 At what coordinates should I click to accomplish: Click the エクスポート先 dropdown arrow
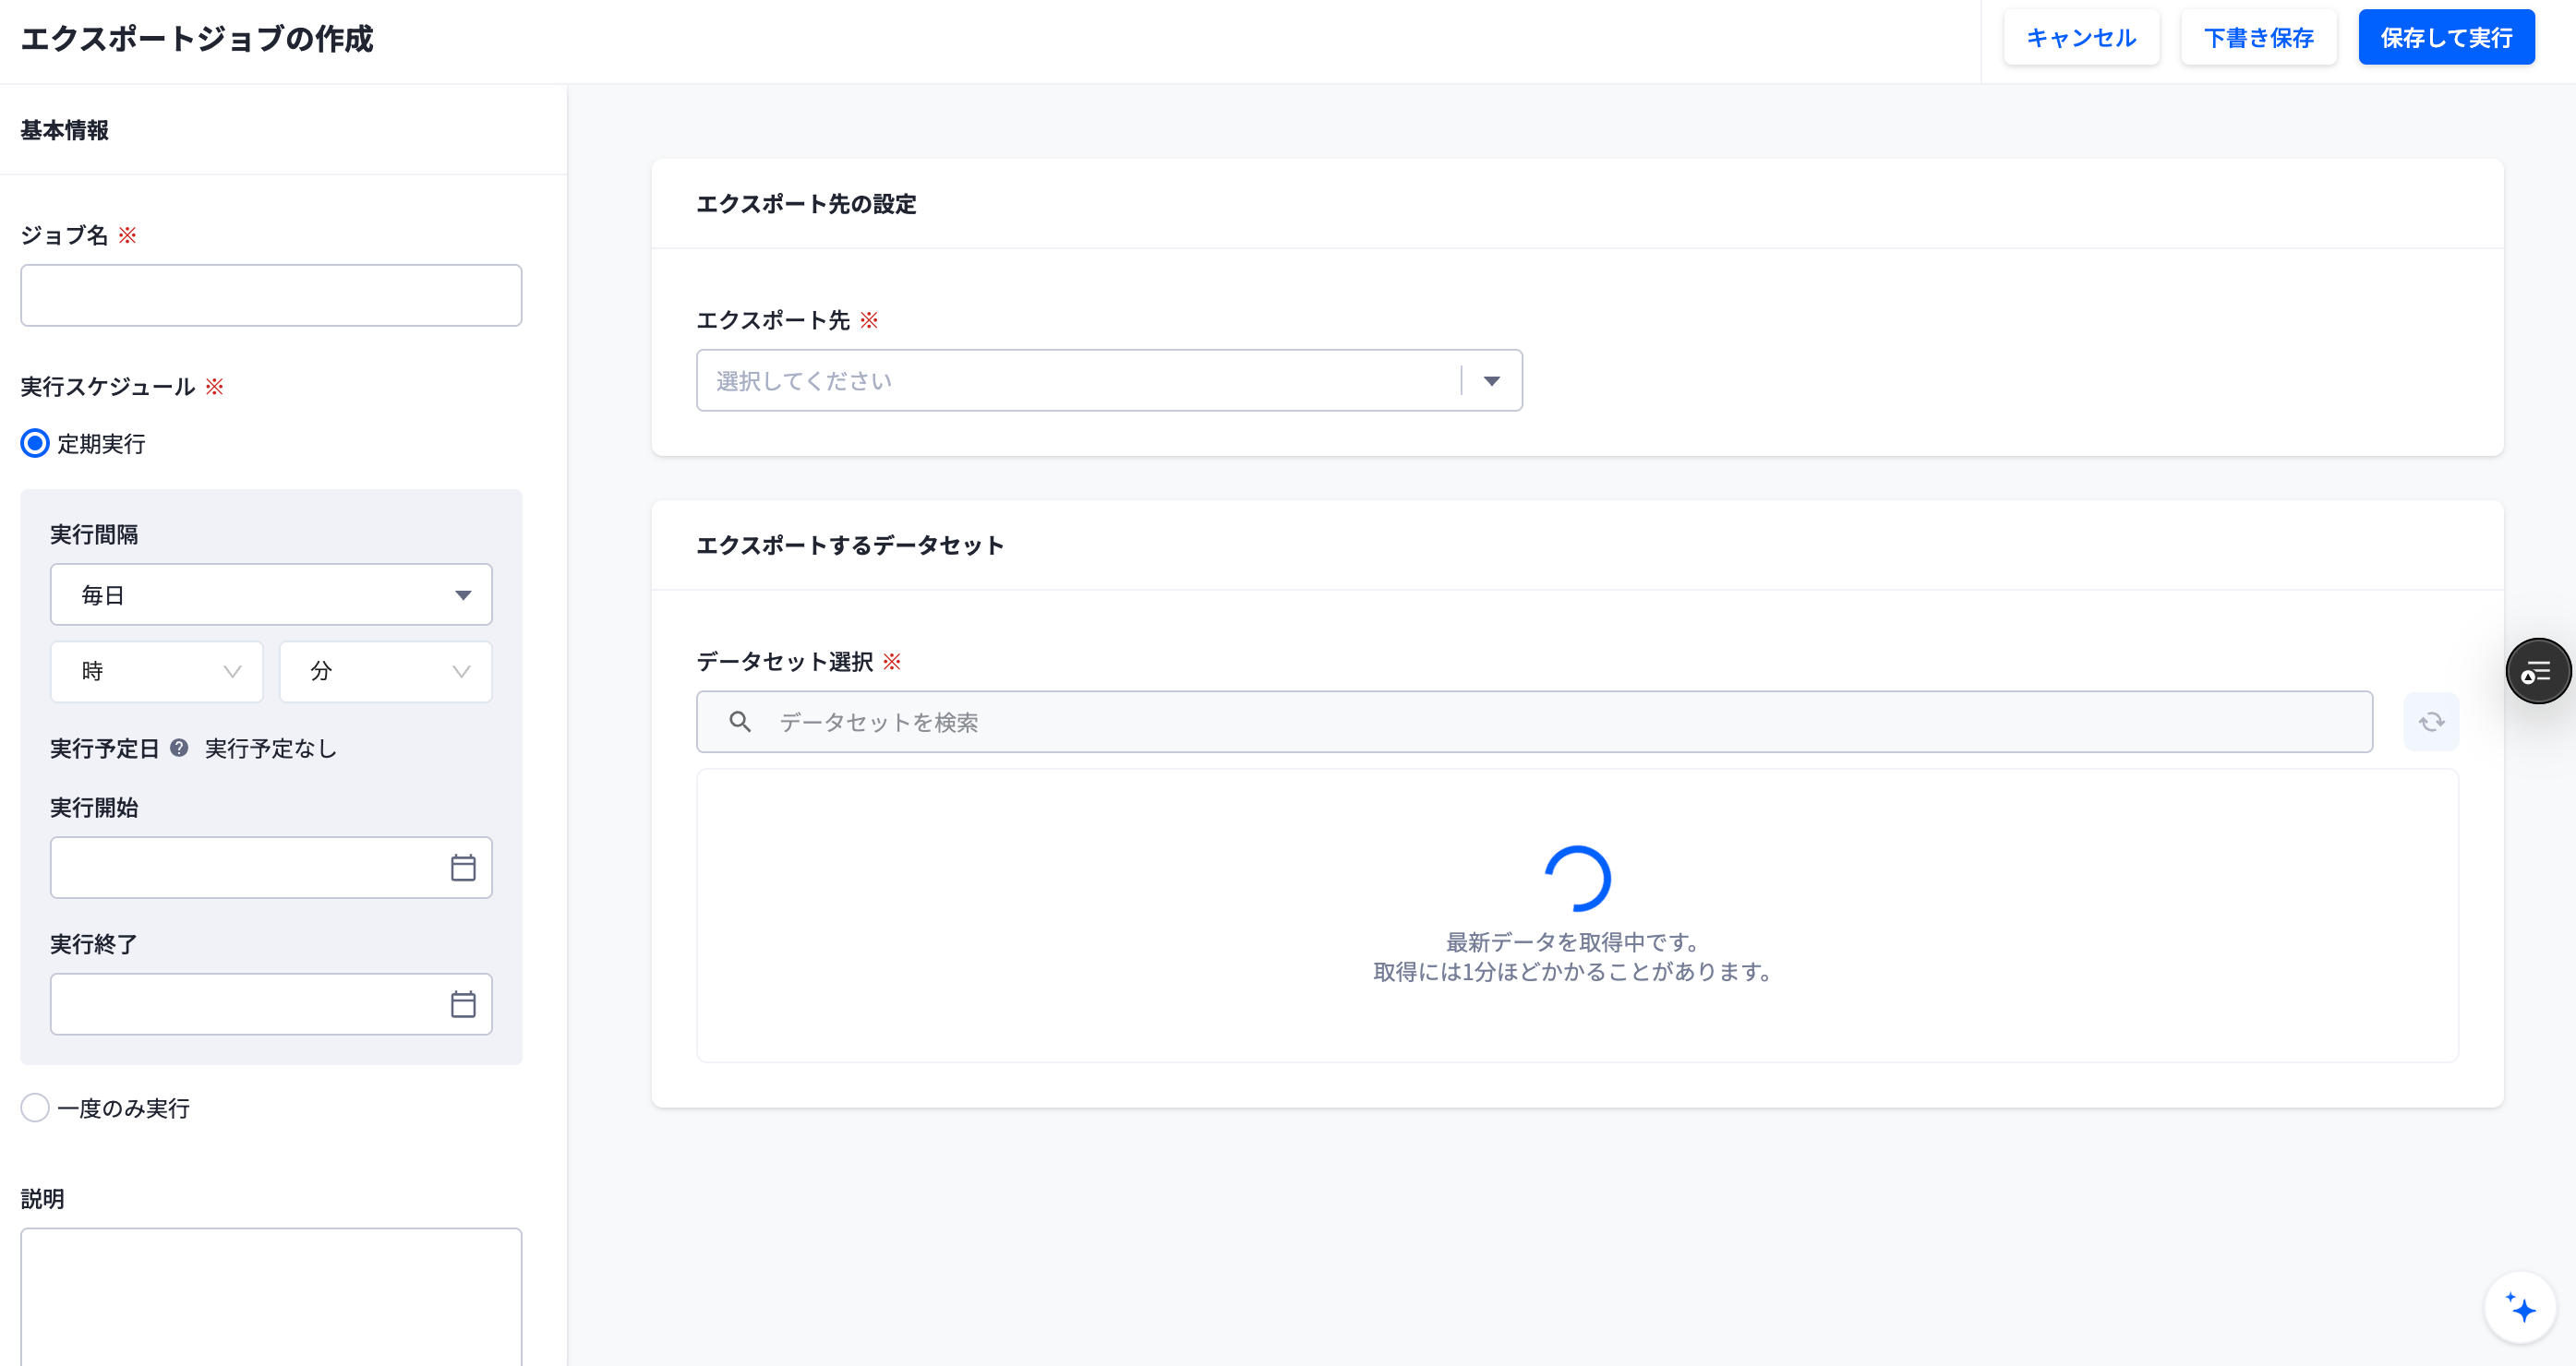coord(1491,381)
